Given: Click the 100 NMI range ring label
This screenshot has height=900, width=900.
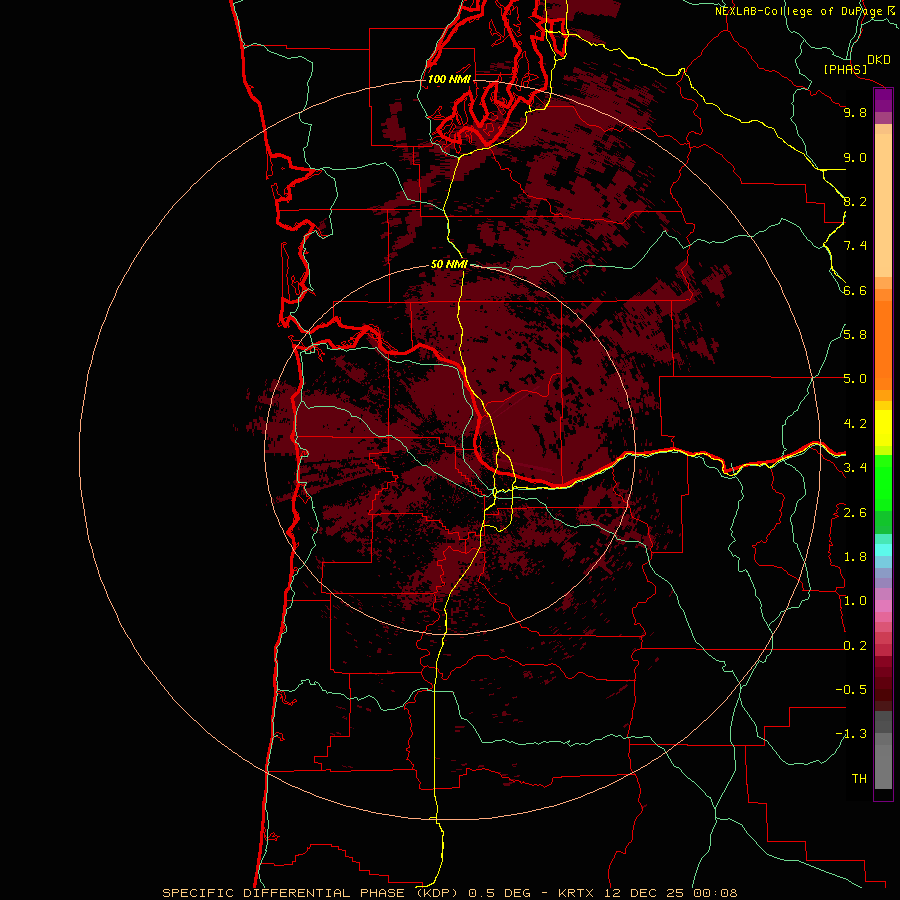Looking at the screenshot, I should click(449, 79).
